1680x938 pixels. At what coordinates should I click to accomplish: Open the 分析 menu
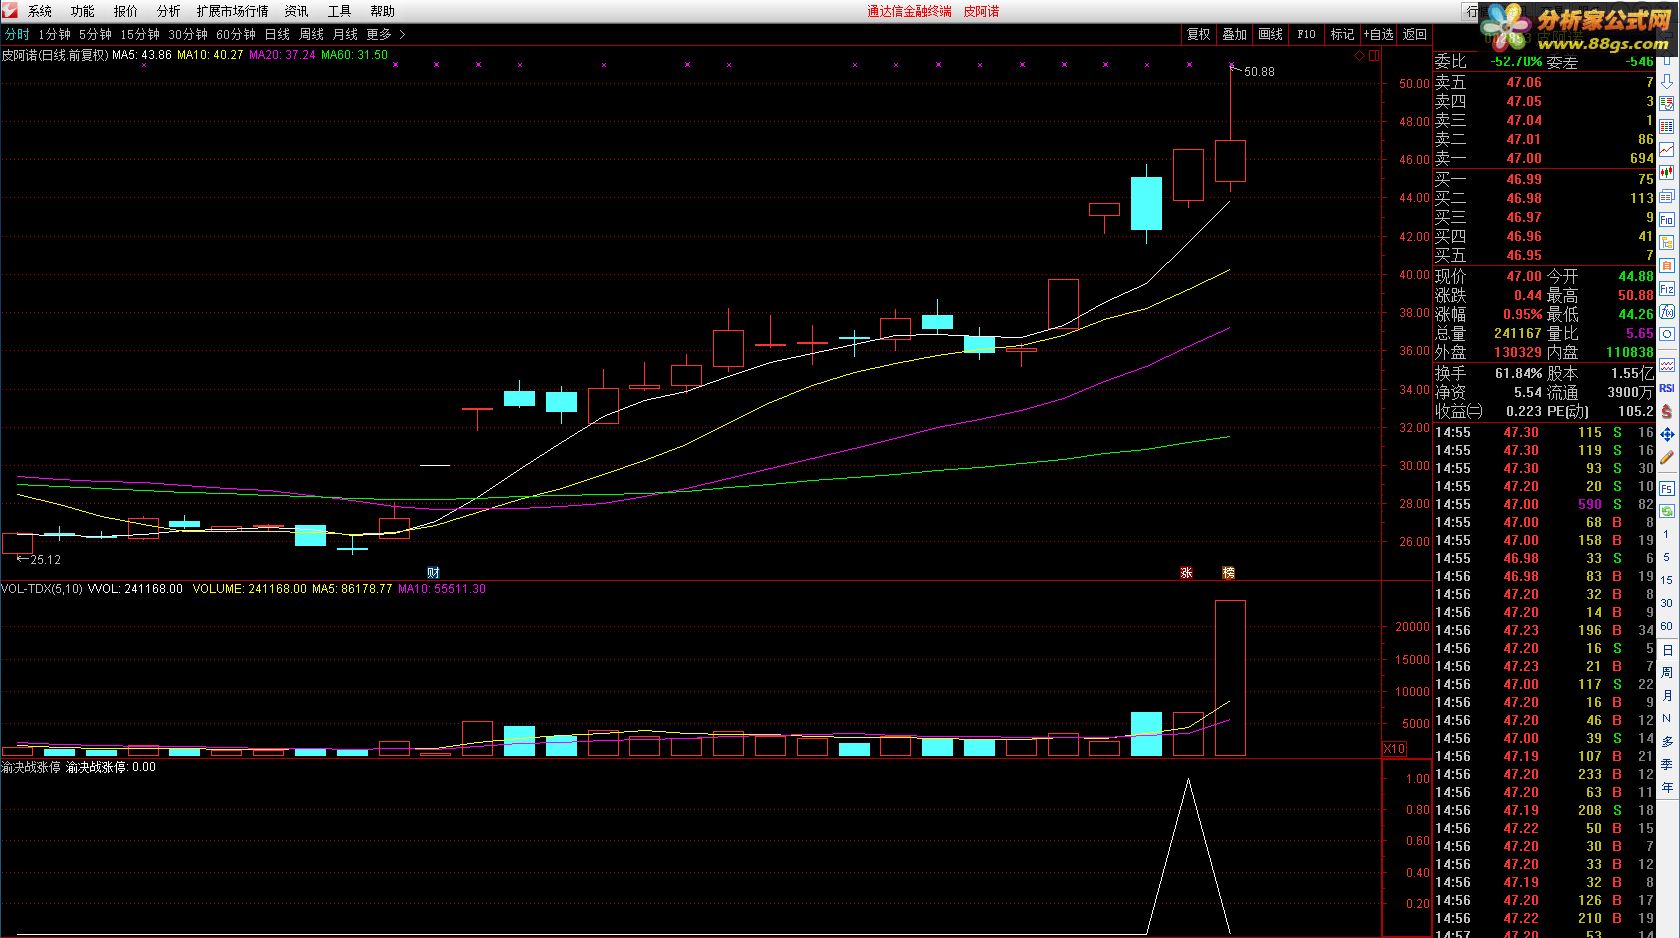(168, 11)
